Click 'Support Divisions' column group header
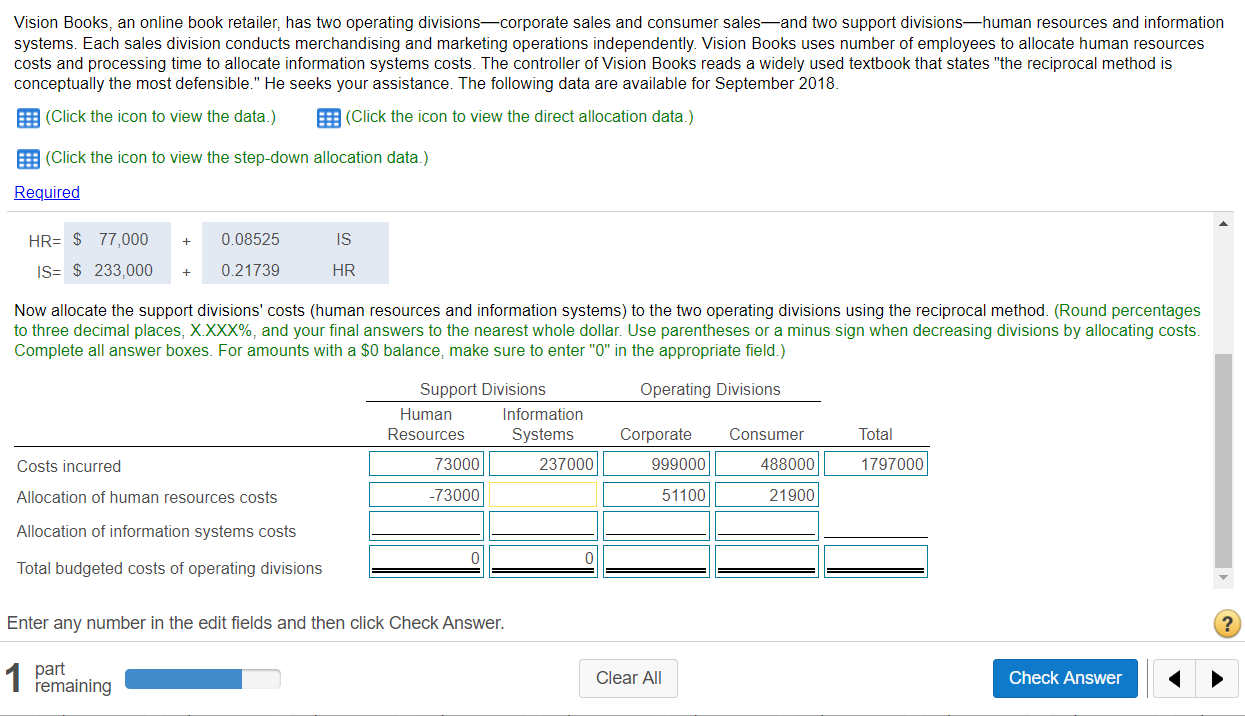 [x=483, y=389]
